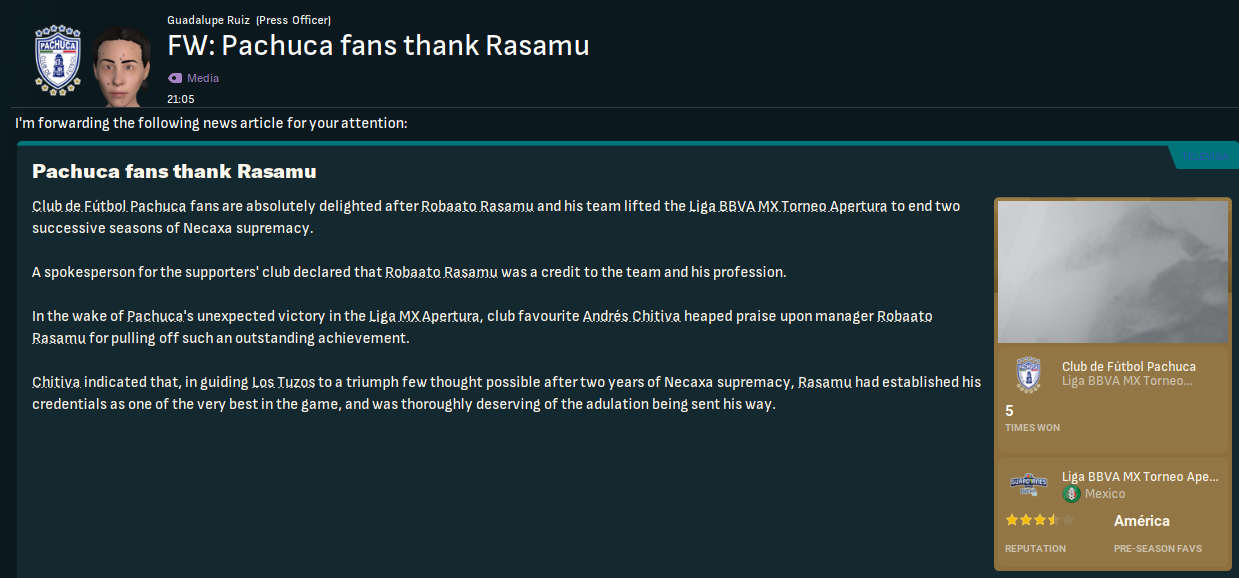
Task: Open Liga BBVA MX Torneo Apertura link in the first paragraph
Action: click(787, 206)
